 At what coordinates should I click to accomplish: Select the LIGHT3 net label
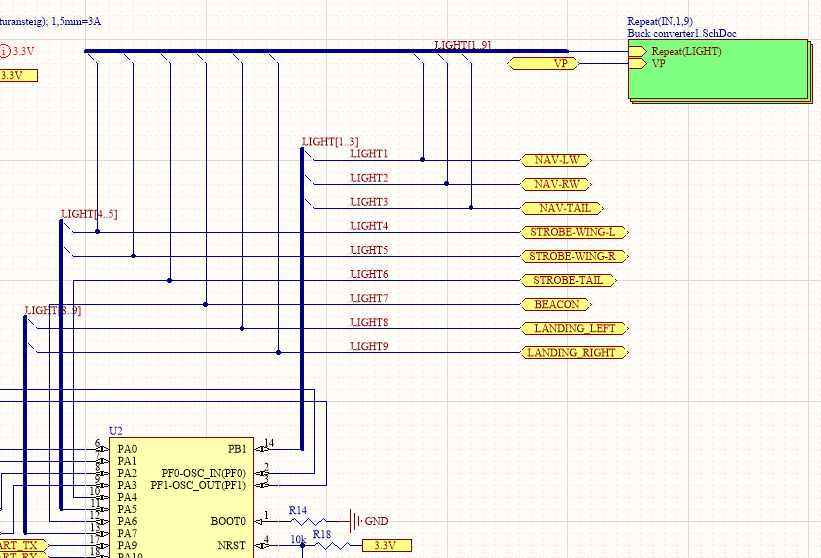(x=369, y=202)
